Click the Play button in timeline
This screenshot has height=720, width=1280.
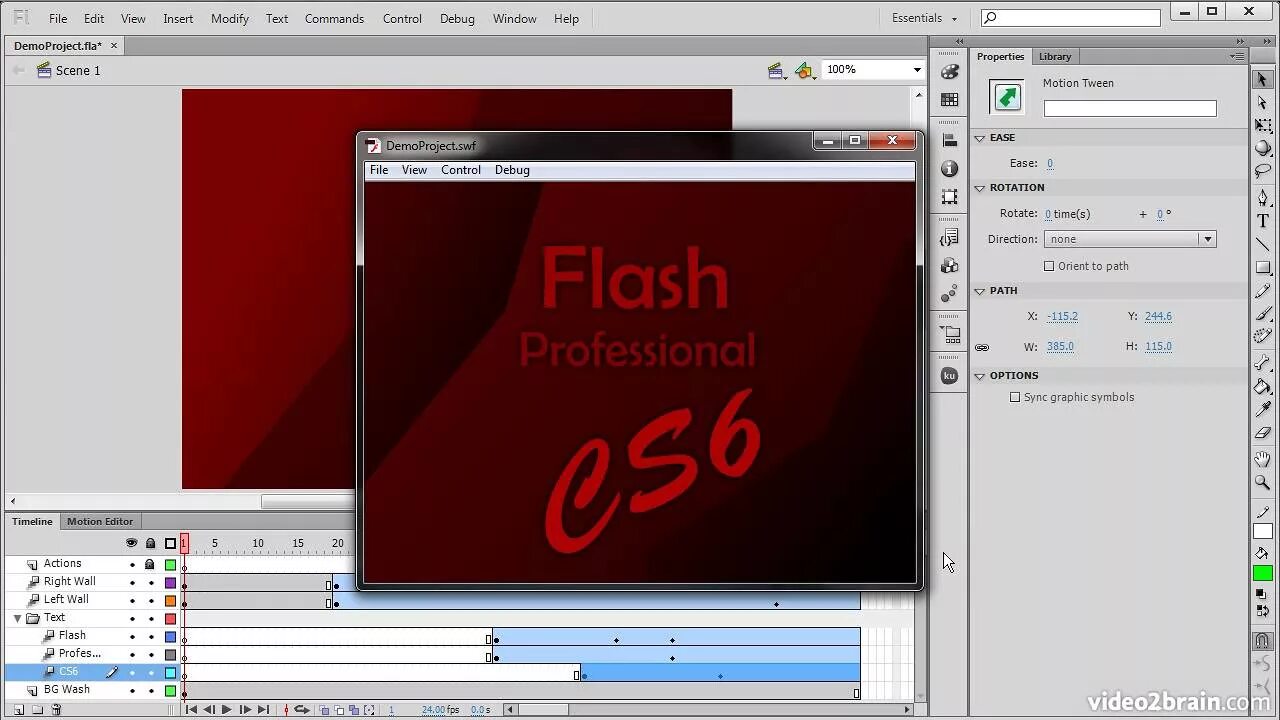coord(226,710)
